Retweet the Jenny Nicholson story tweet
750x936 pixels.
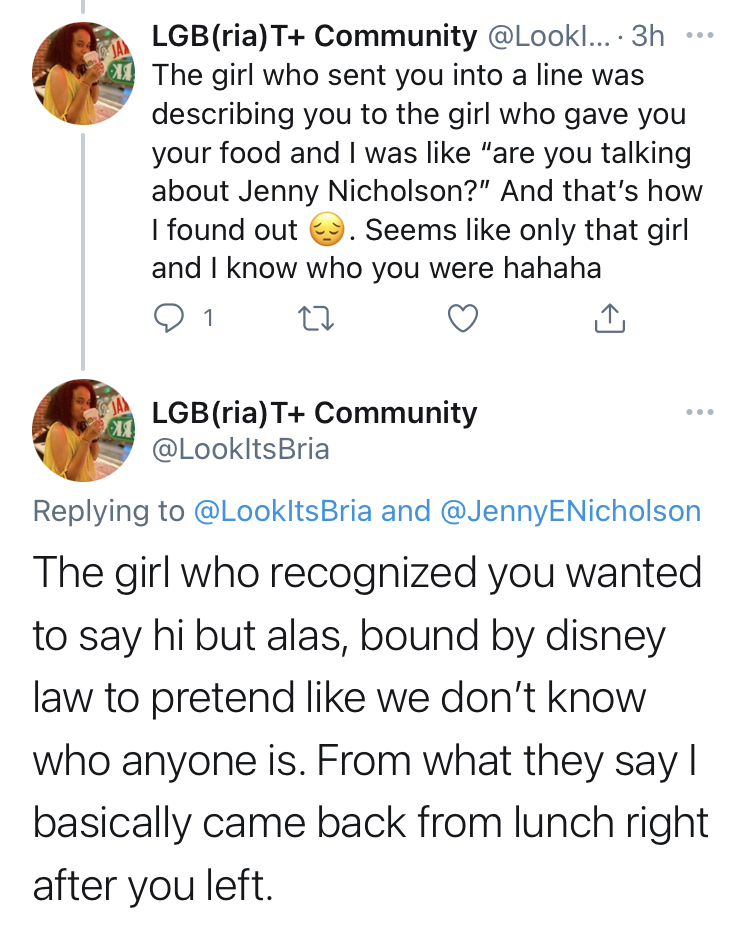(315, 318)
